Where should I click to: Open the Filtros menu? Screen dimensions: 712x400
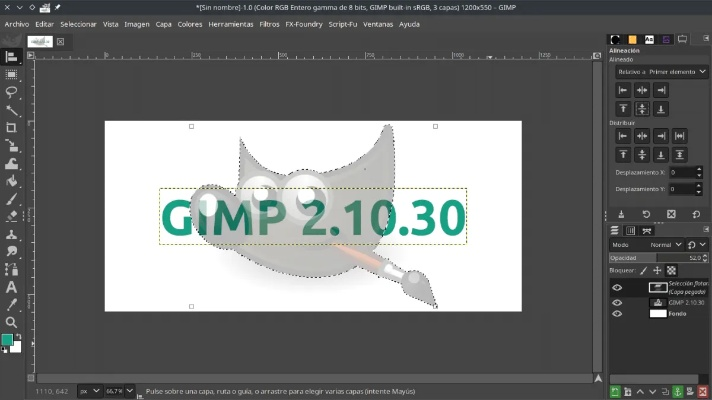click(269, 25)
